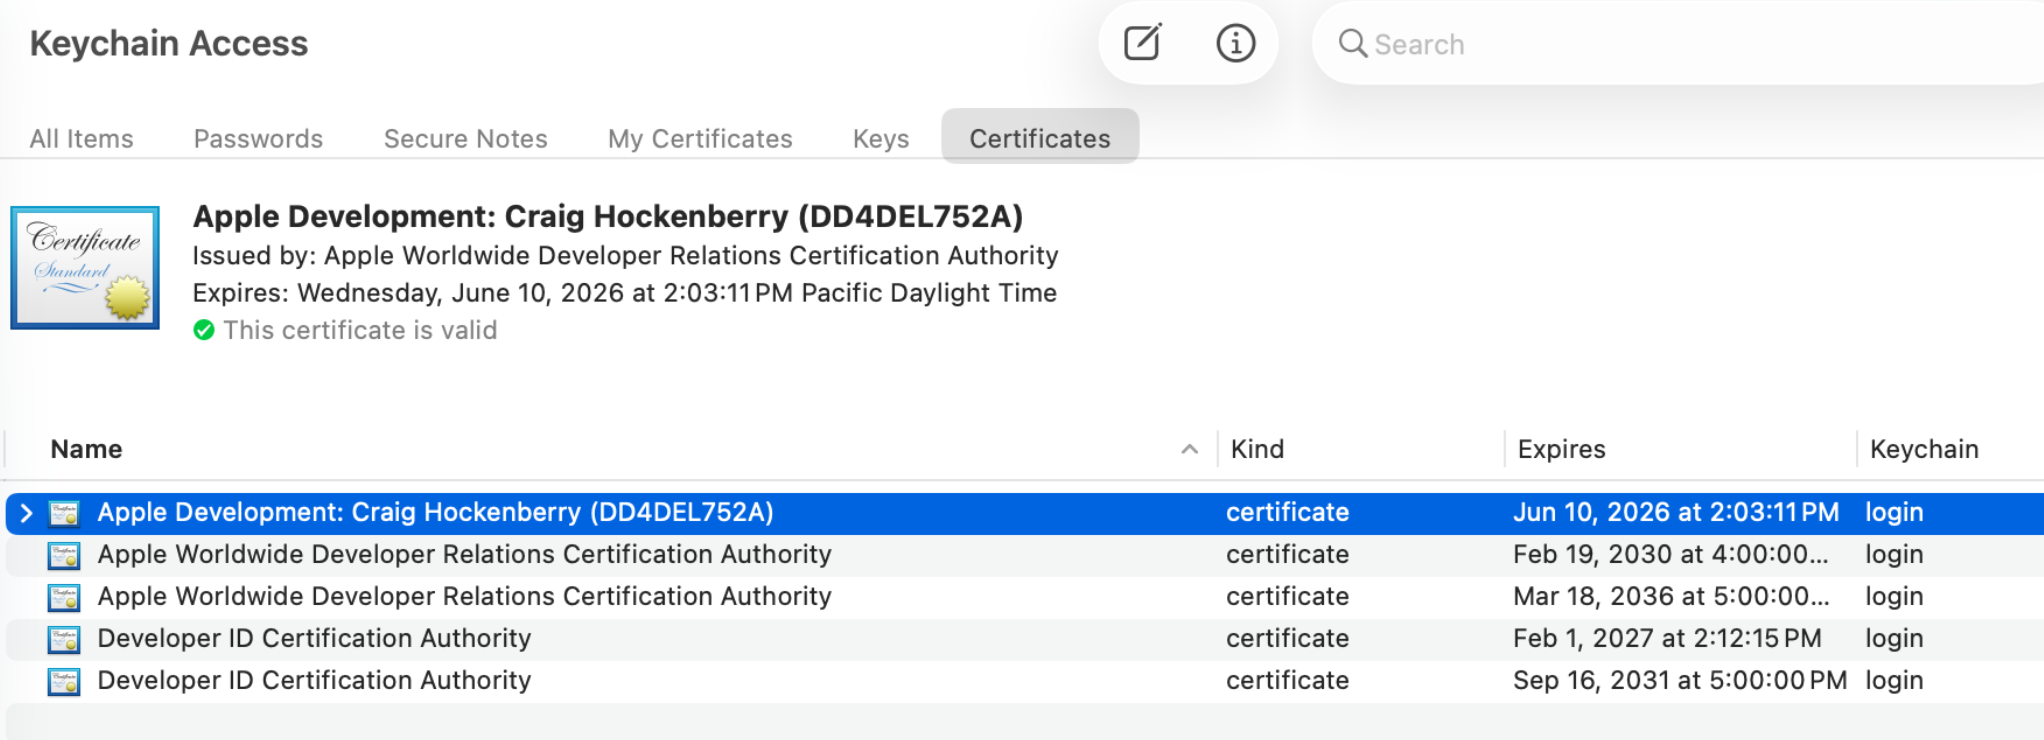2044x740 pixels.
Task: Sort by the Kind column header
Action: (x=1257, y=449)
